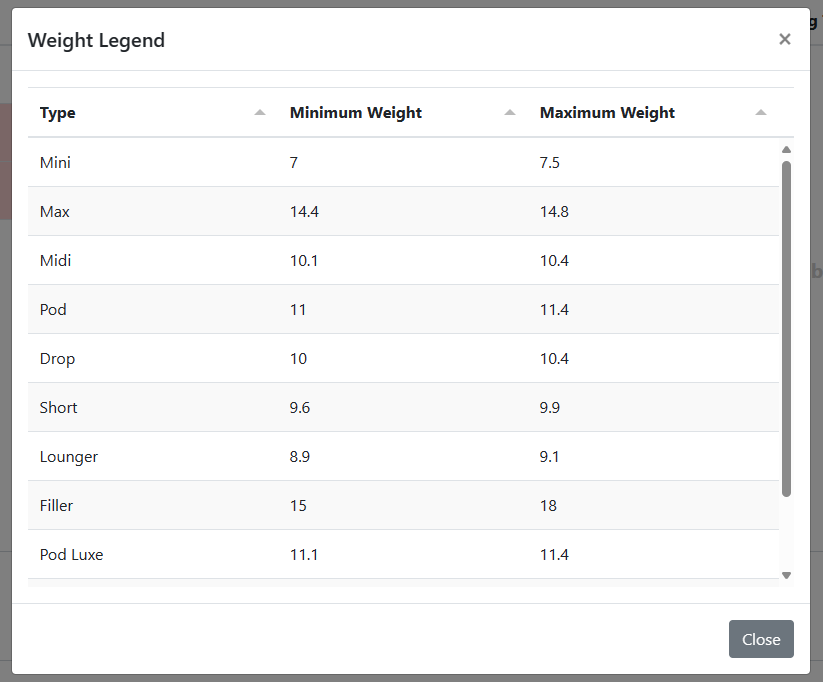The height and width of the screenshot is (682, 823).
Task: Click the scrollbar down arrow
Action: (x=786, y=575)
